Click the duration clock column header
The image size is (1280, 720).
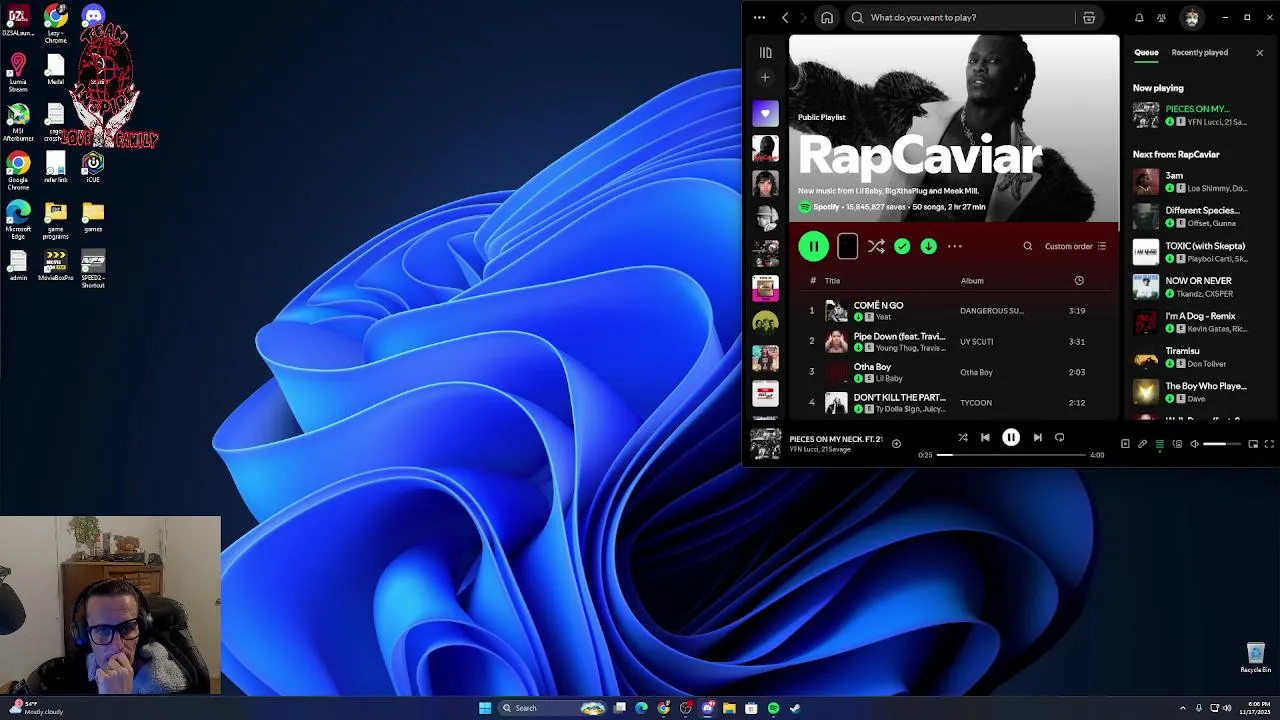(x=1079, y=281)
